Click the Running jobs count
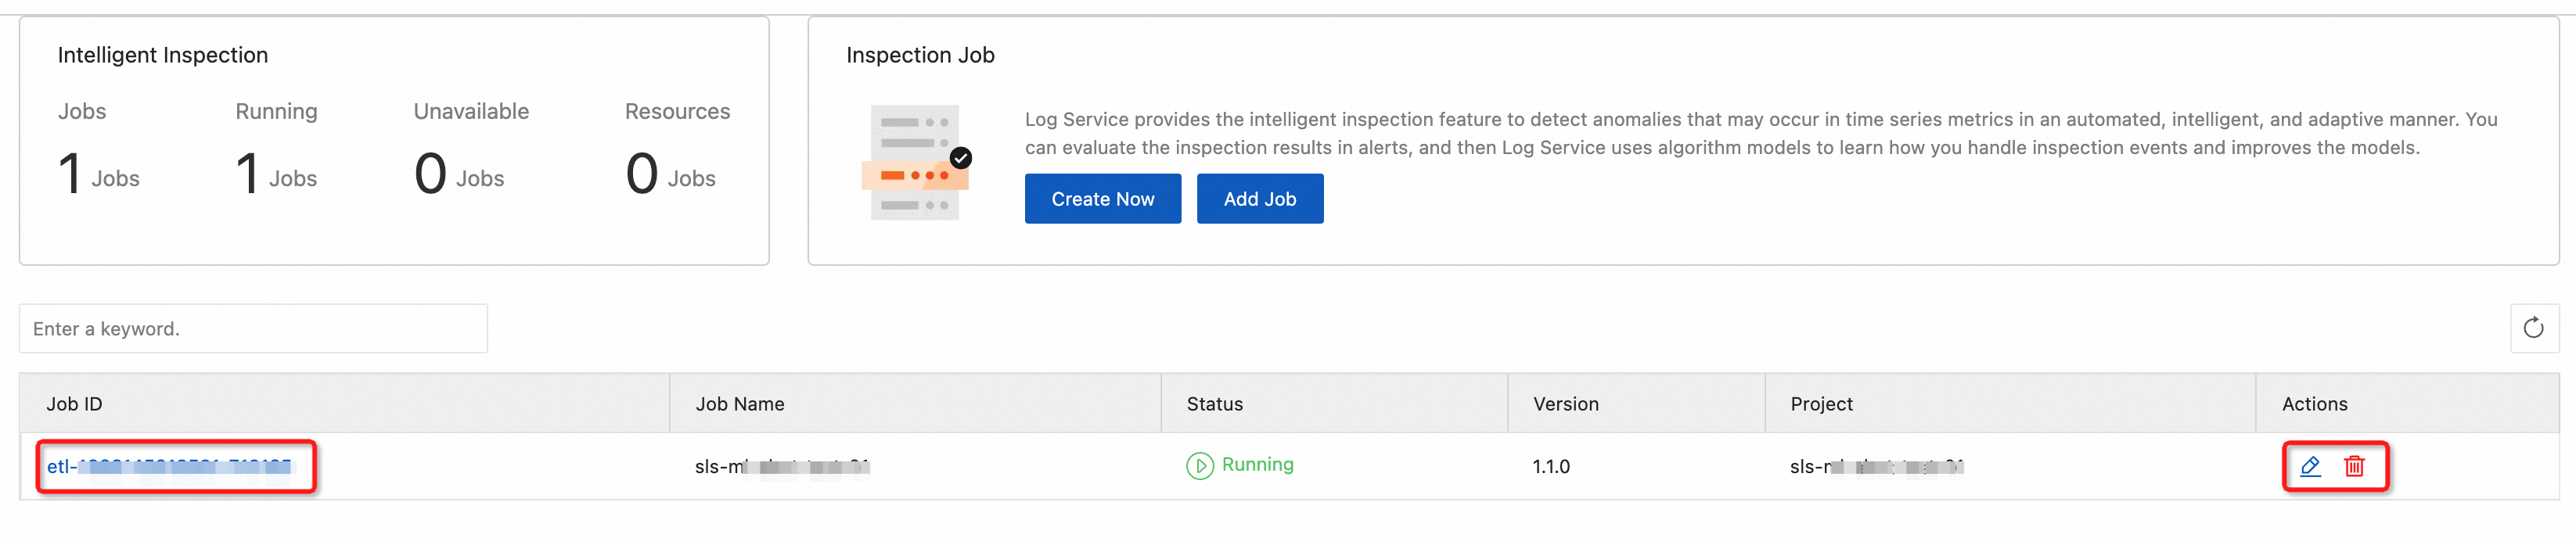The width and height of the screenshot is (2576, 538). point(275,174)
